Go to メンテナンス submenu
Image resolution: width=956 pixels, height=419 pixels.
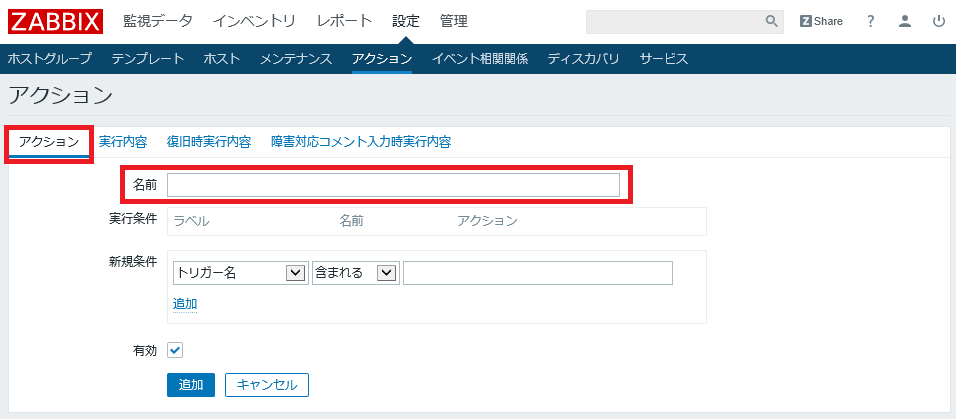[x=296, y=59]
